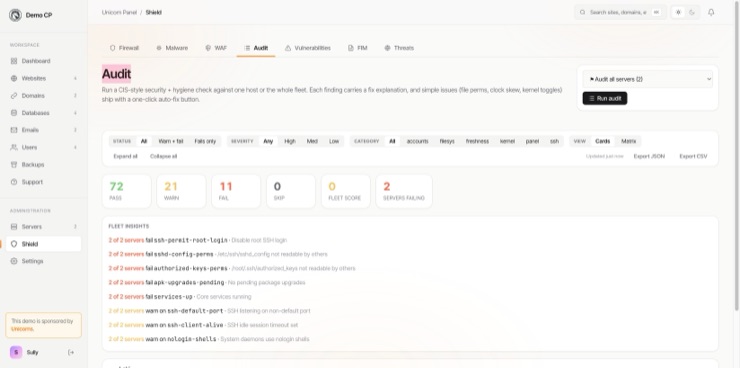Open the Audit all servers dropdown
This screenshot has height=368, width=740.
click(x=648, y=79)
